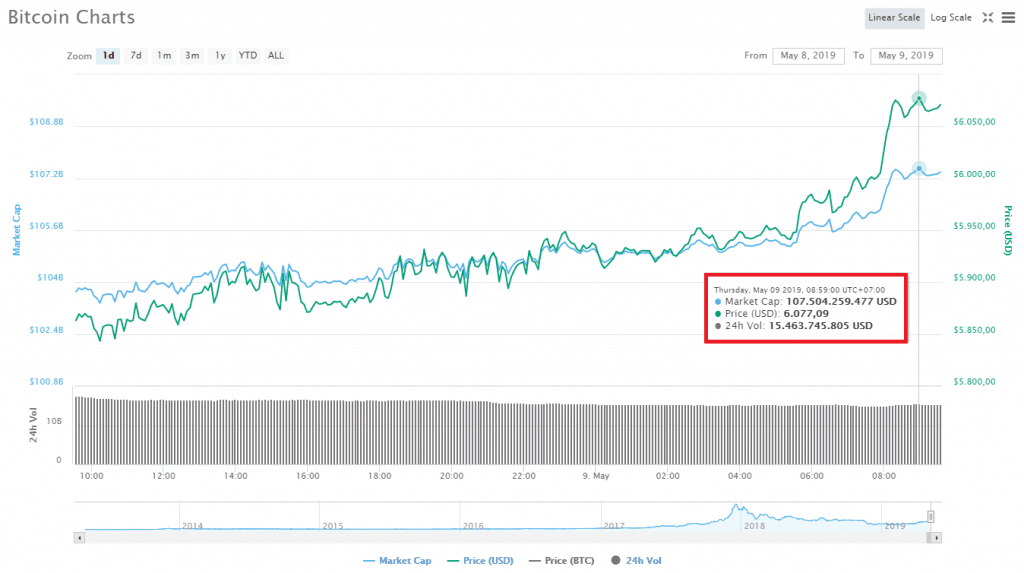Edit the From date field

pos(808,56)
